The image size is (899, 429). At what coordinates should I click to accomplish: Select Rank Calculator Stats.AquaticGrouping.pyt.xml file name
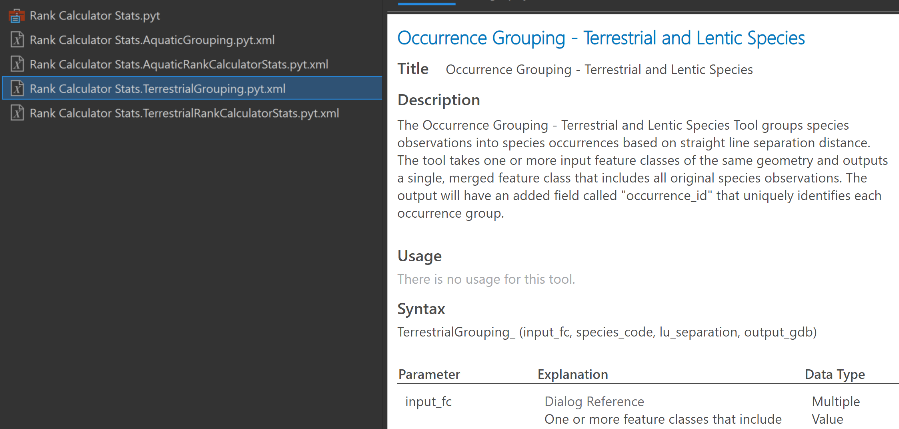point(152,40)
